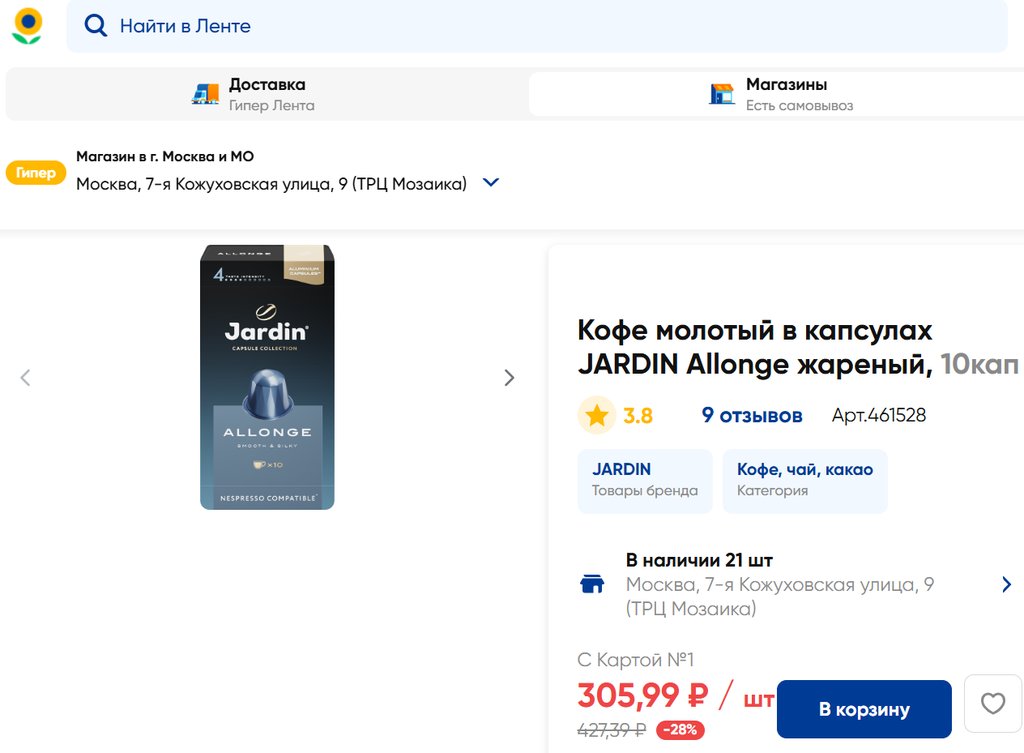Image resolution: width=1024 pixels, height=753 pixels.
Task: Open availability details right chevron
Action: click(x=1006, y=584)
